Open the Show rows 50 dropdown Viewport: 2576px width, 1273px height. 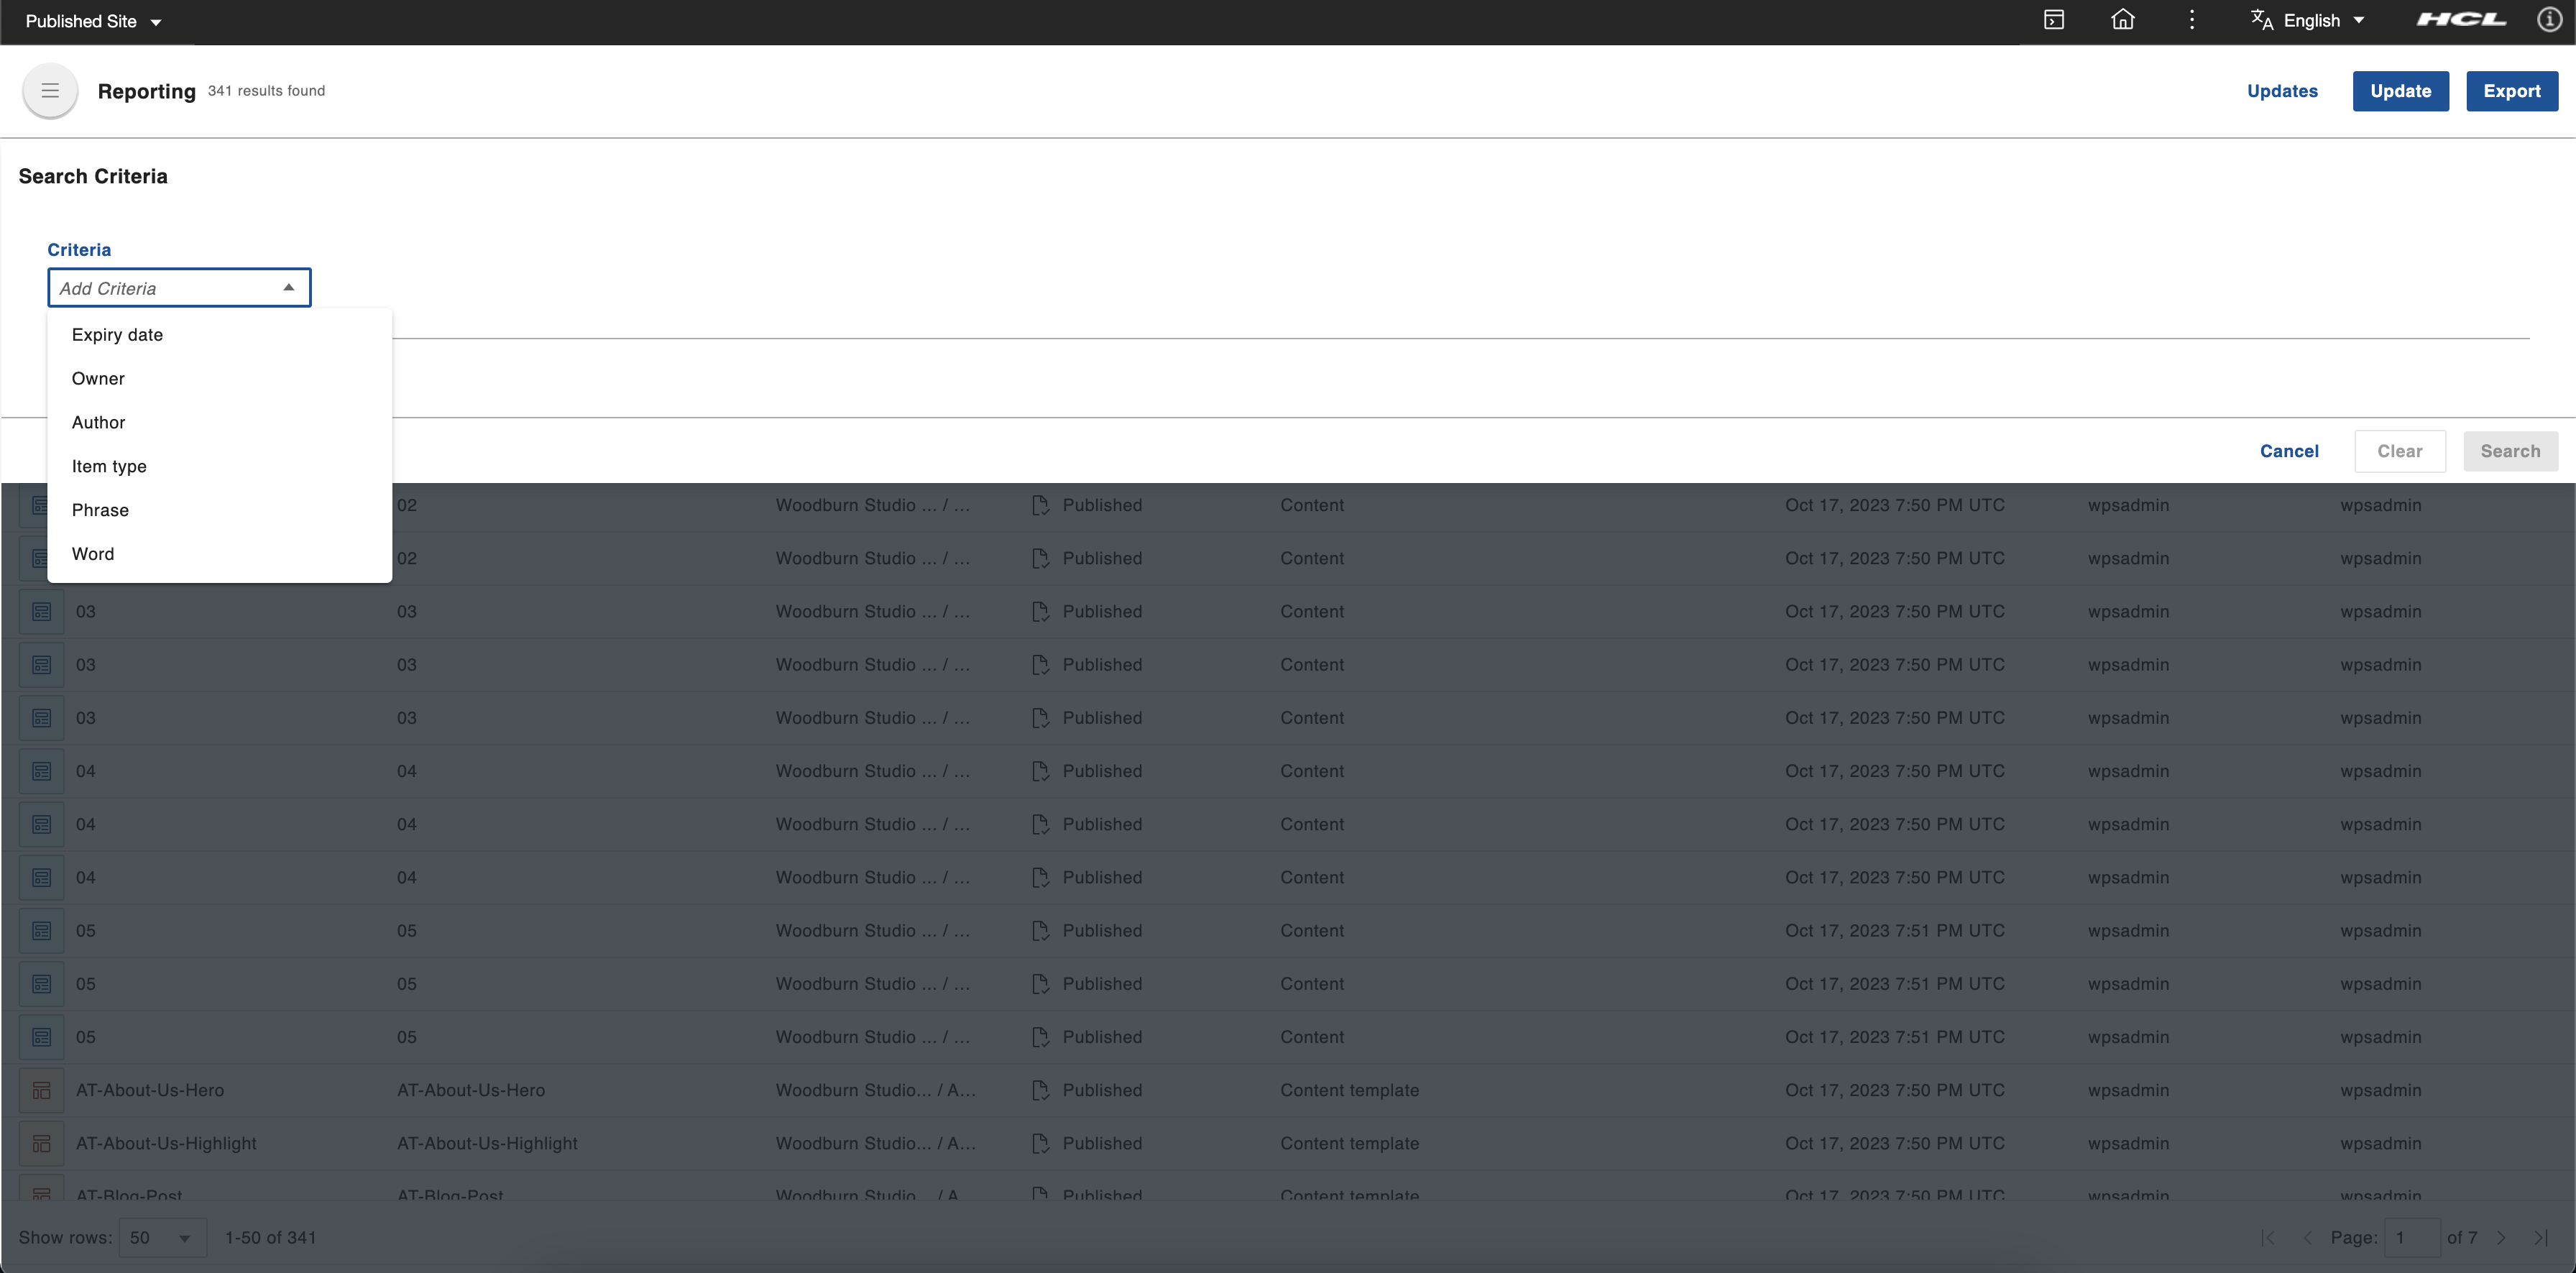coord(162,1238)
